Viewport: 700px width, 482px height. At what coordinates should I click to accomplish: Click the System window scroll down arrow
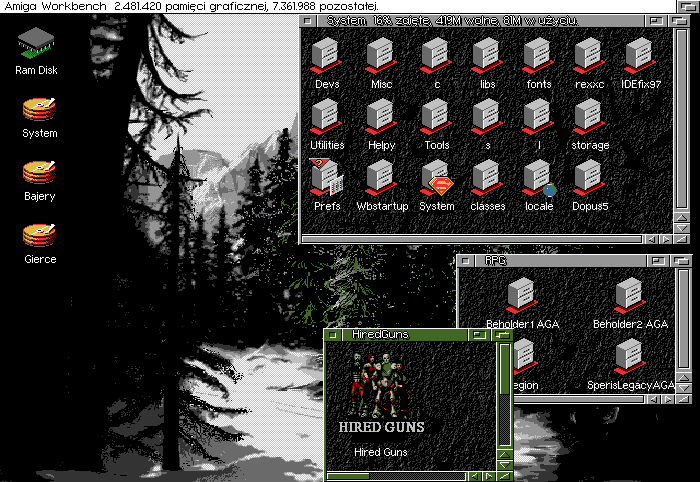click(682, 228)
